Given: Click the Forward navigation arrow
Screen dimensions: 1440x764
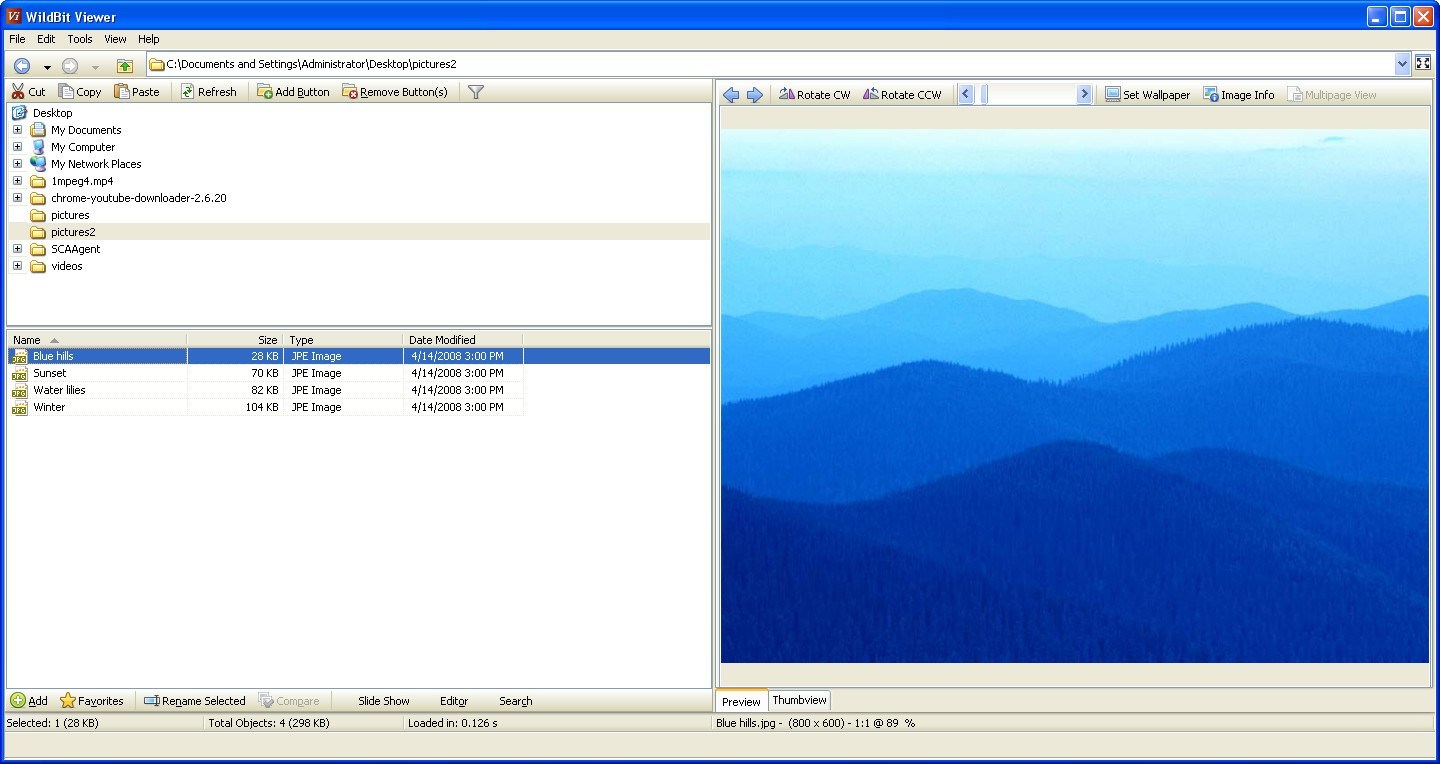Looking at the screenshot, I should click(x=70, y=66).
